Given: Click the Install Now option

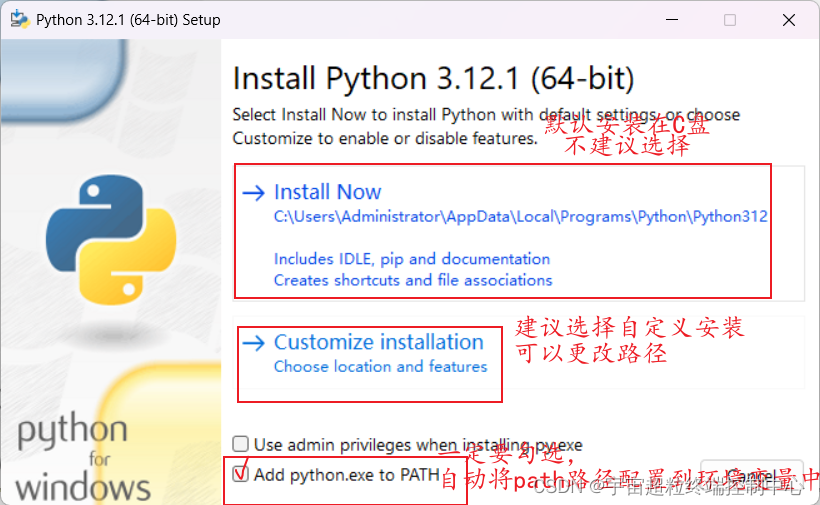Looking at the screenshot, I should point(519,233).
